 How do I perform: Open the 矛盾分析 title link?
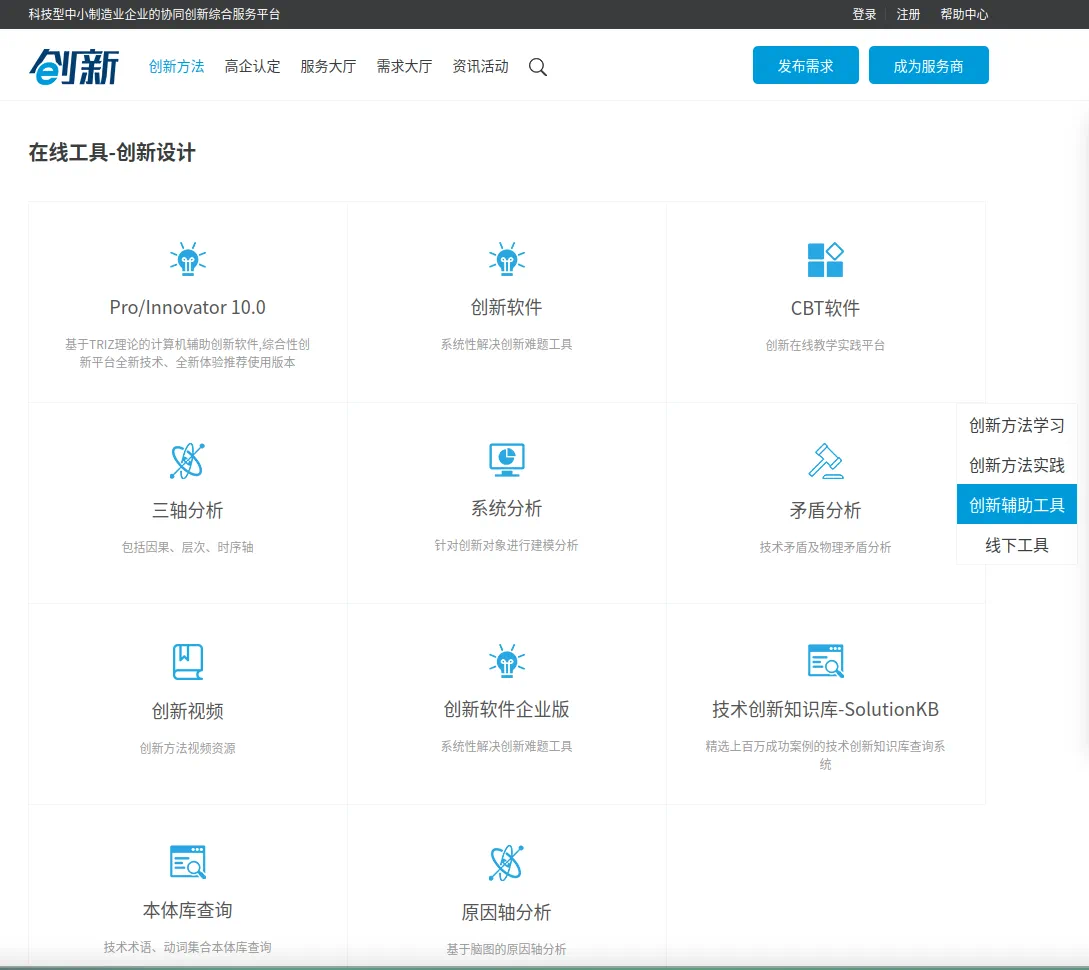click(825, 510)
